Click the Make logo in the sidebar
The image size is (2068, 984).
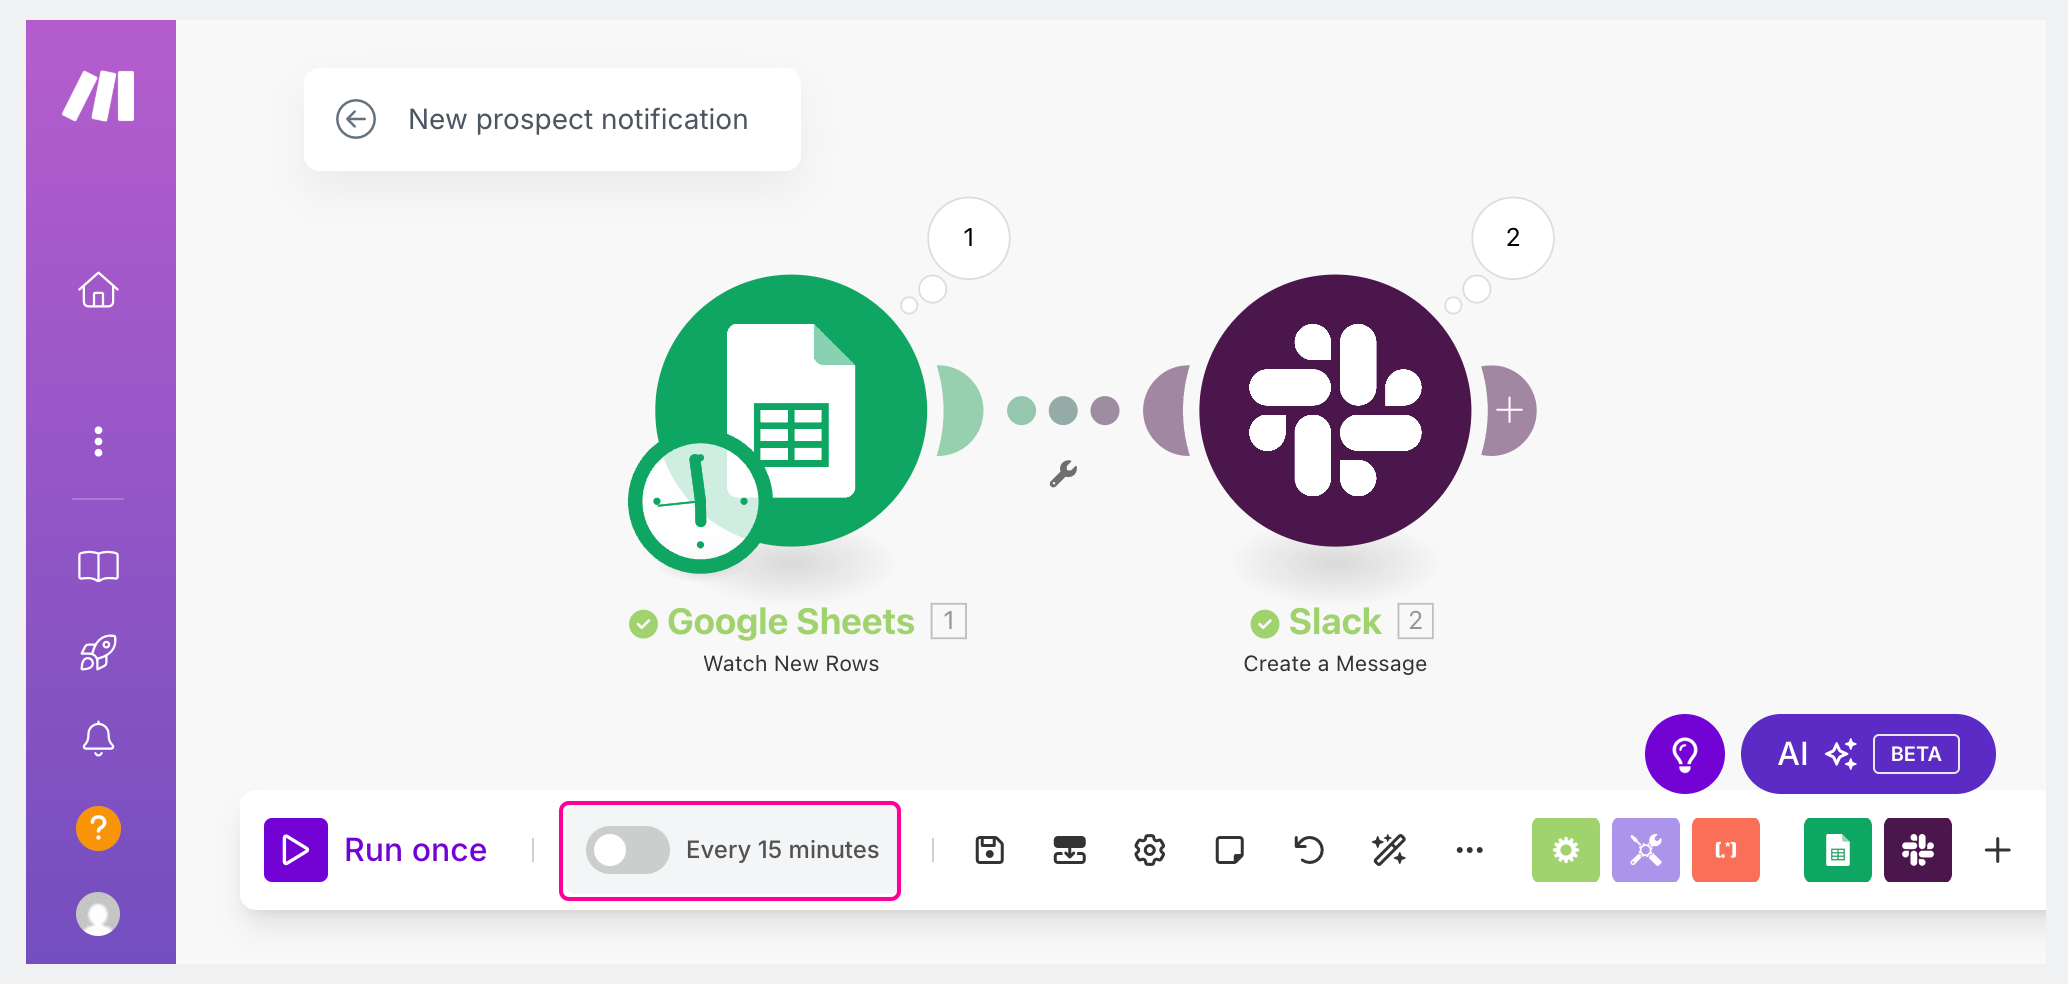[x=99, y=96]
